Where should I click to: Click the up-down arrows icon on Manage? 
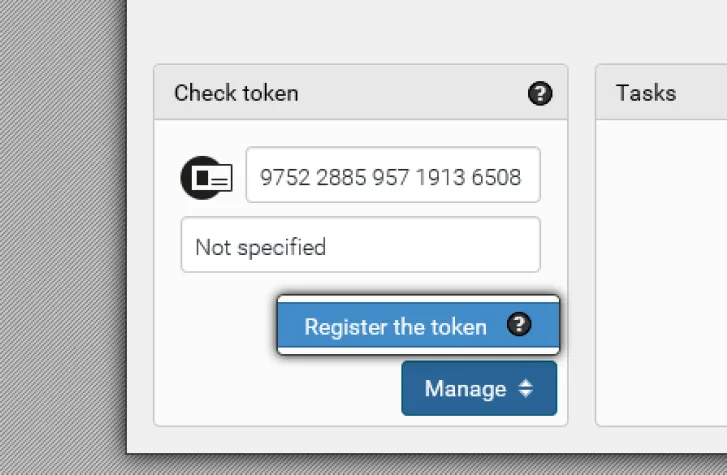527,389
